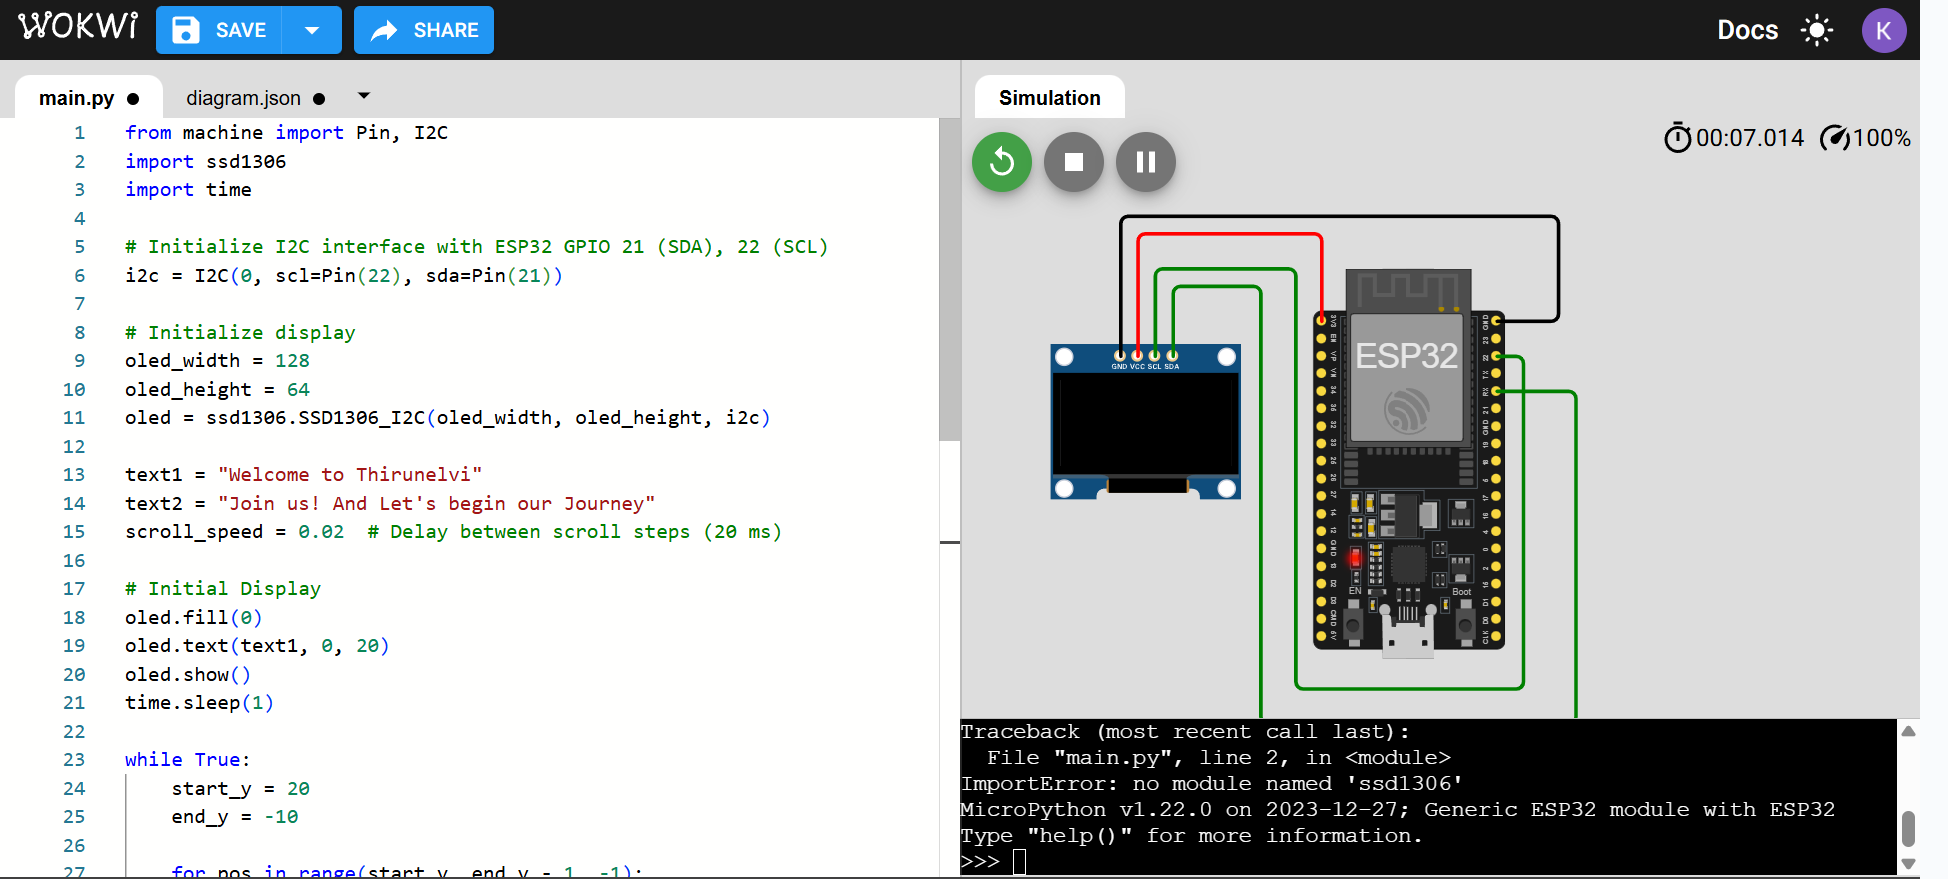Click the Wokwi logo
This screenshot has width=1948, height=879.
78,26
